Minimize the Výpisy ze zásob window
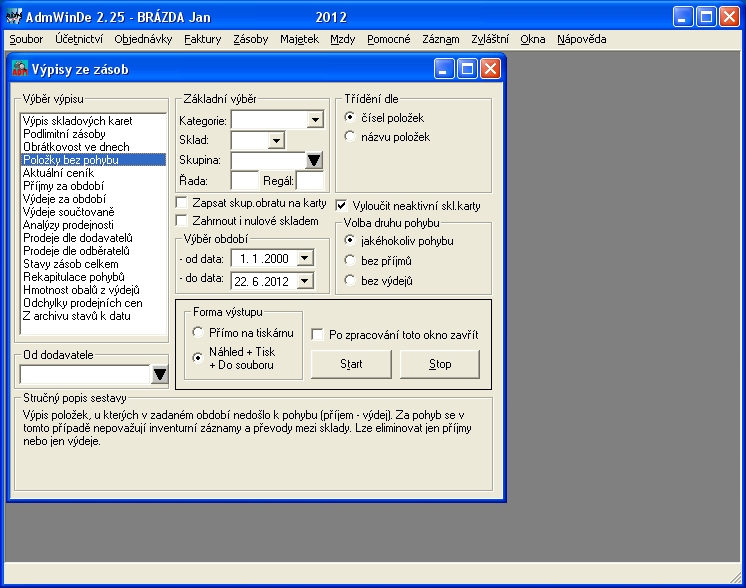746x588 pixels. [443, 69]
